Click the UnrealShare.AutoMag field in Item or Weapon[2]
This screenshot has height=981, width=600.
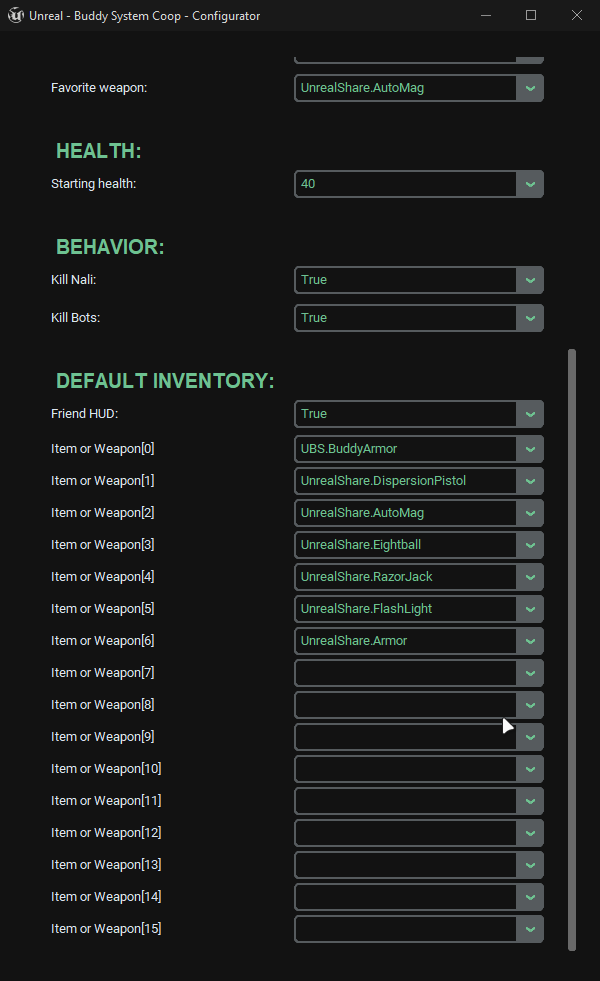click(405, 513)
